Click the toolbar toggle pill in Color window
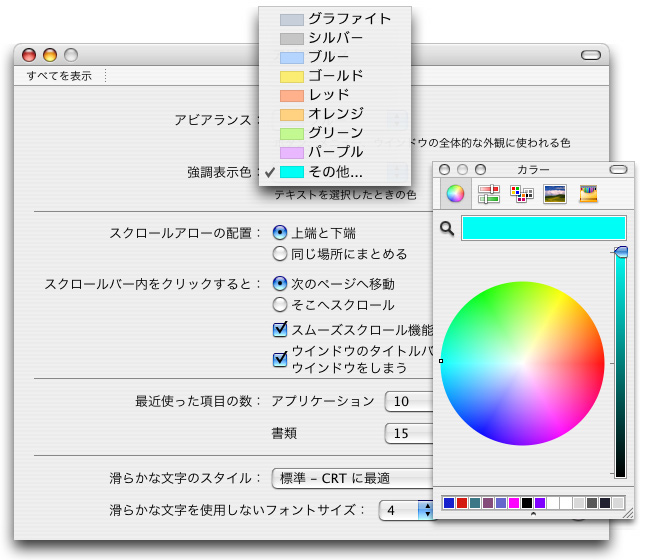The height and width of the screenshot is (560, 645). coord(618,170)
